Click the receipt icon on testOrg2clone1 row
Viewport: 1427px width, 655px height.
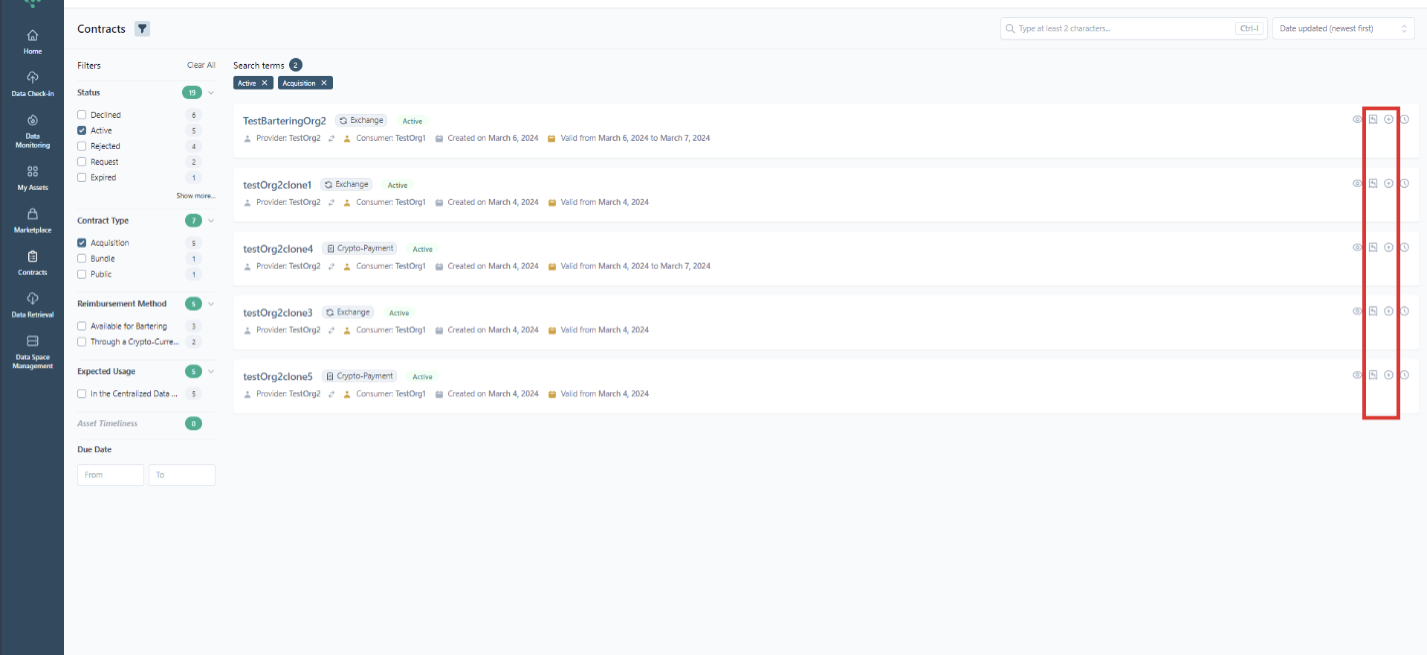click(1373, 183)
